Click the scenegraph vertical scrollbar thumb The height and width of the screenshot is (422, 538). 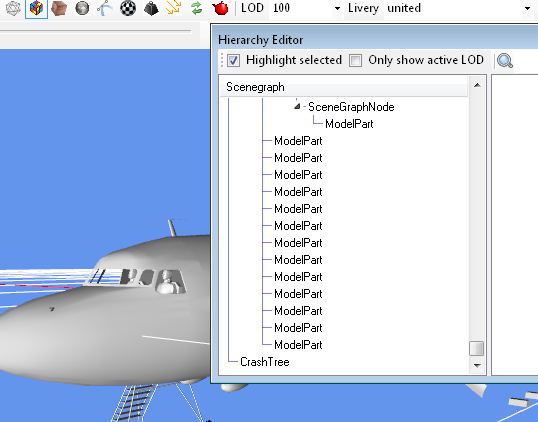click(477, 348)
